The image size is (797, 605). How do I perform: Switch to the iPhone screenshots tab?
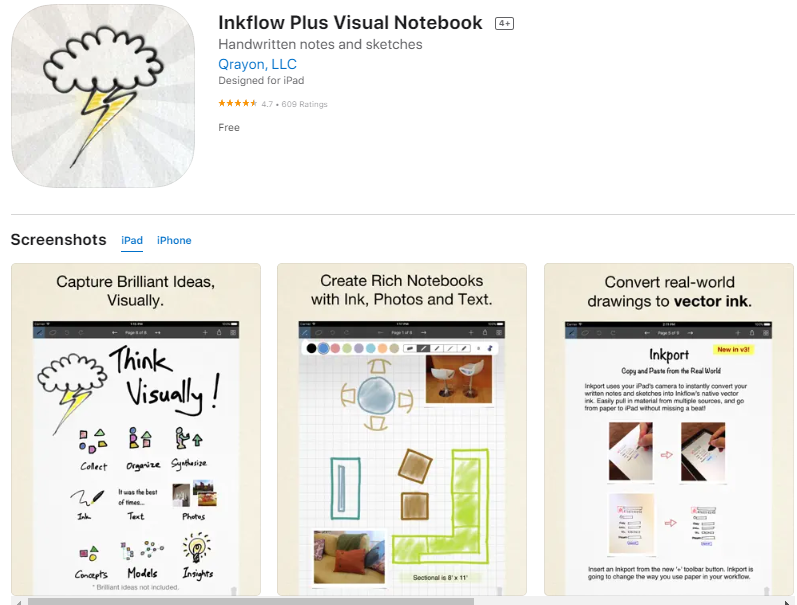pos(174,240)
